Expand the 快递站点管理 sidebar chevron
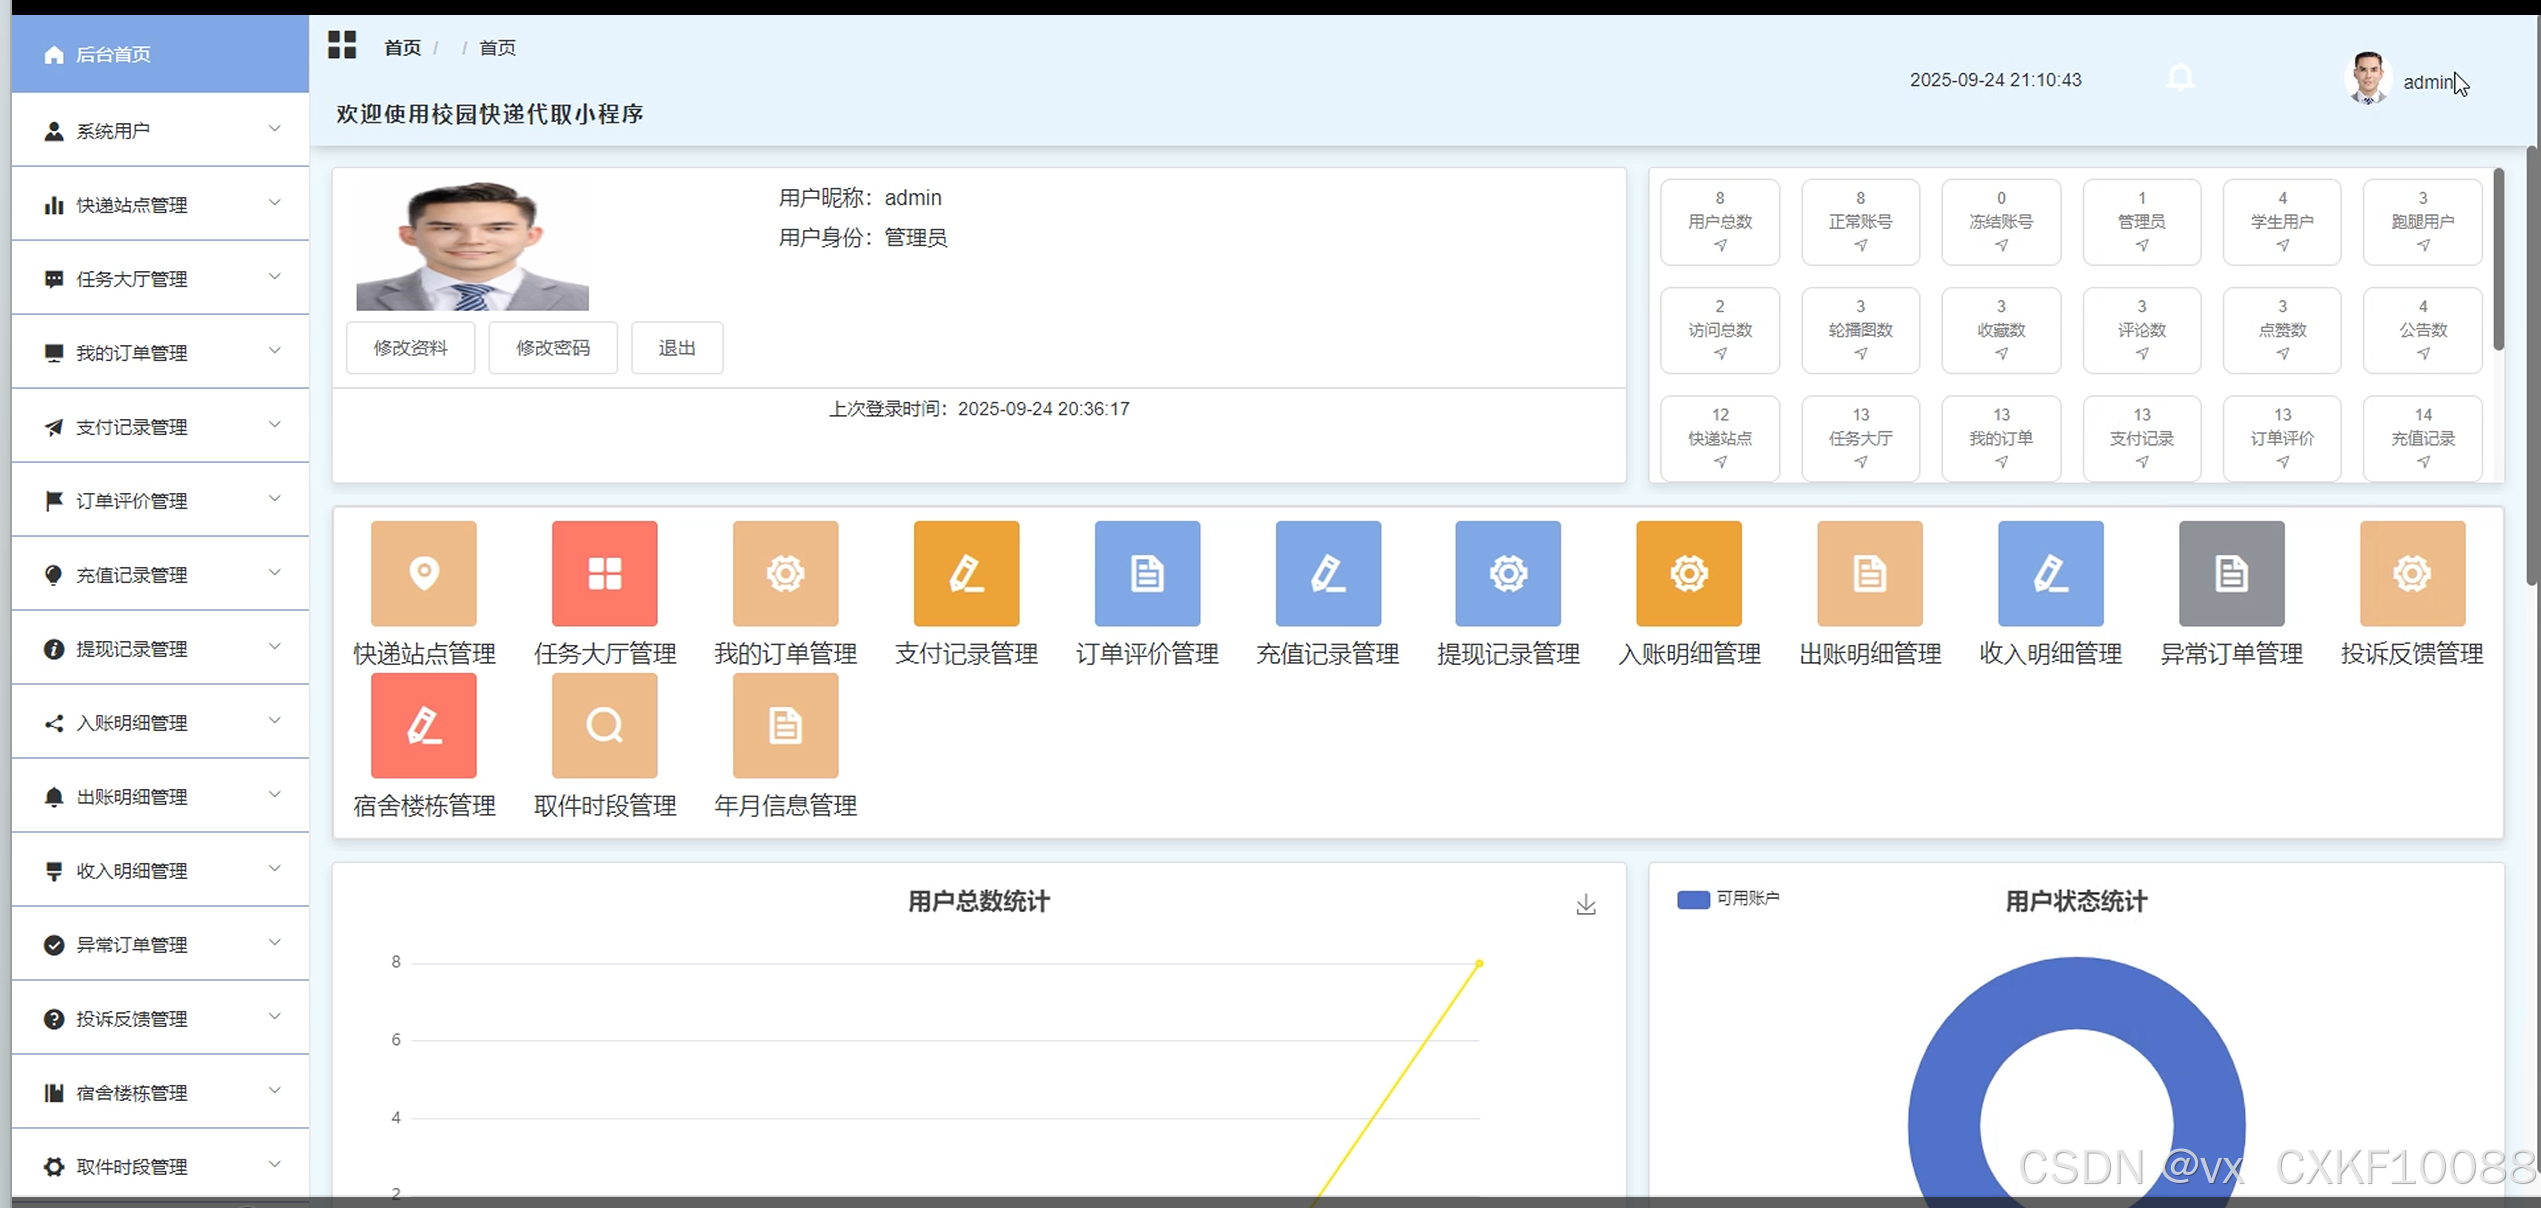Screen dimensions: 2541x1208 [275, 203]
